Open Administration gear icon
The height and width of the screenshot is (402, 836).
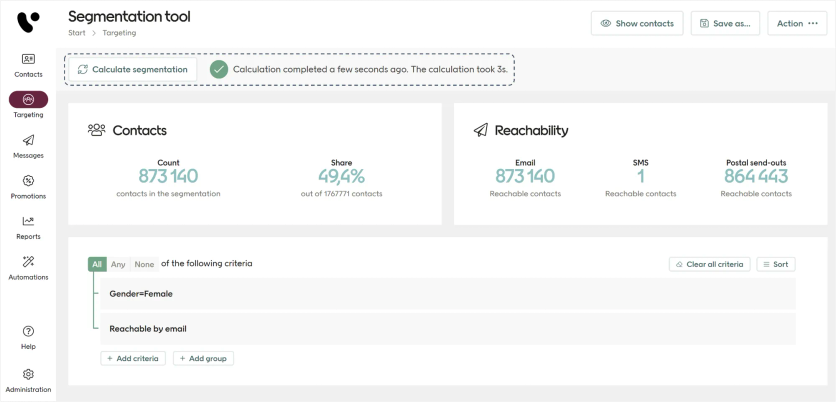[28, 375]
